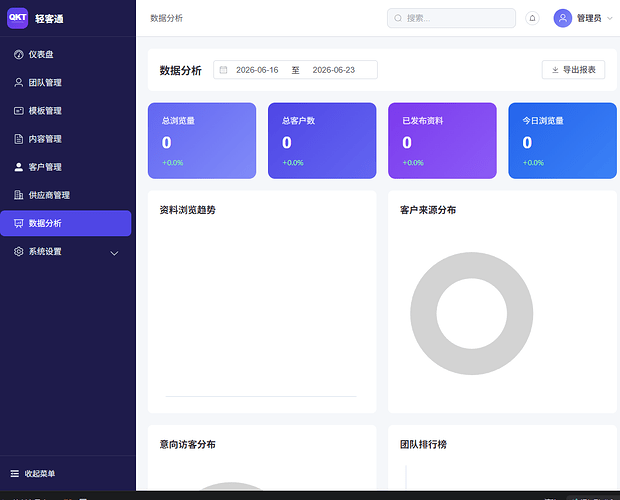The width and height of the screenshot is (620, 500).
Task: Click the 轻客通 brand name
Action: [x=49, y=19]
